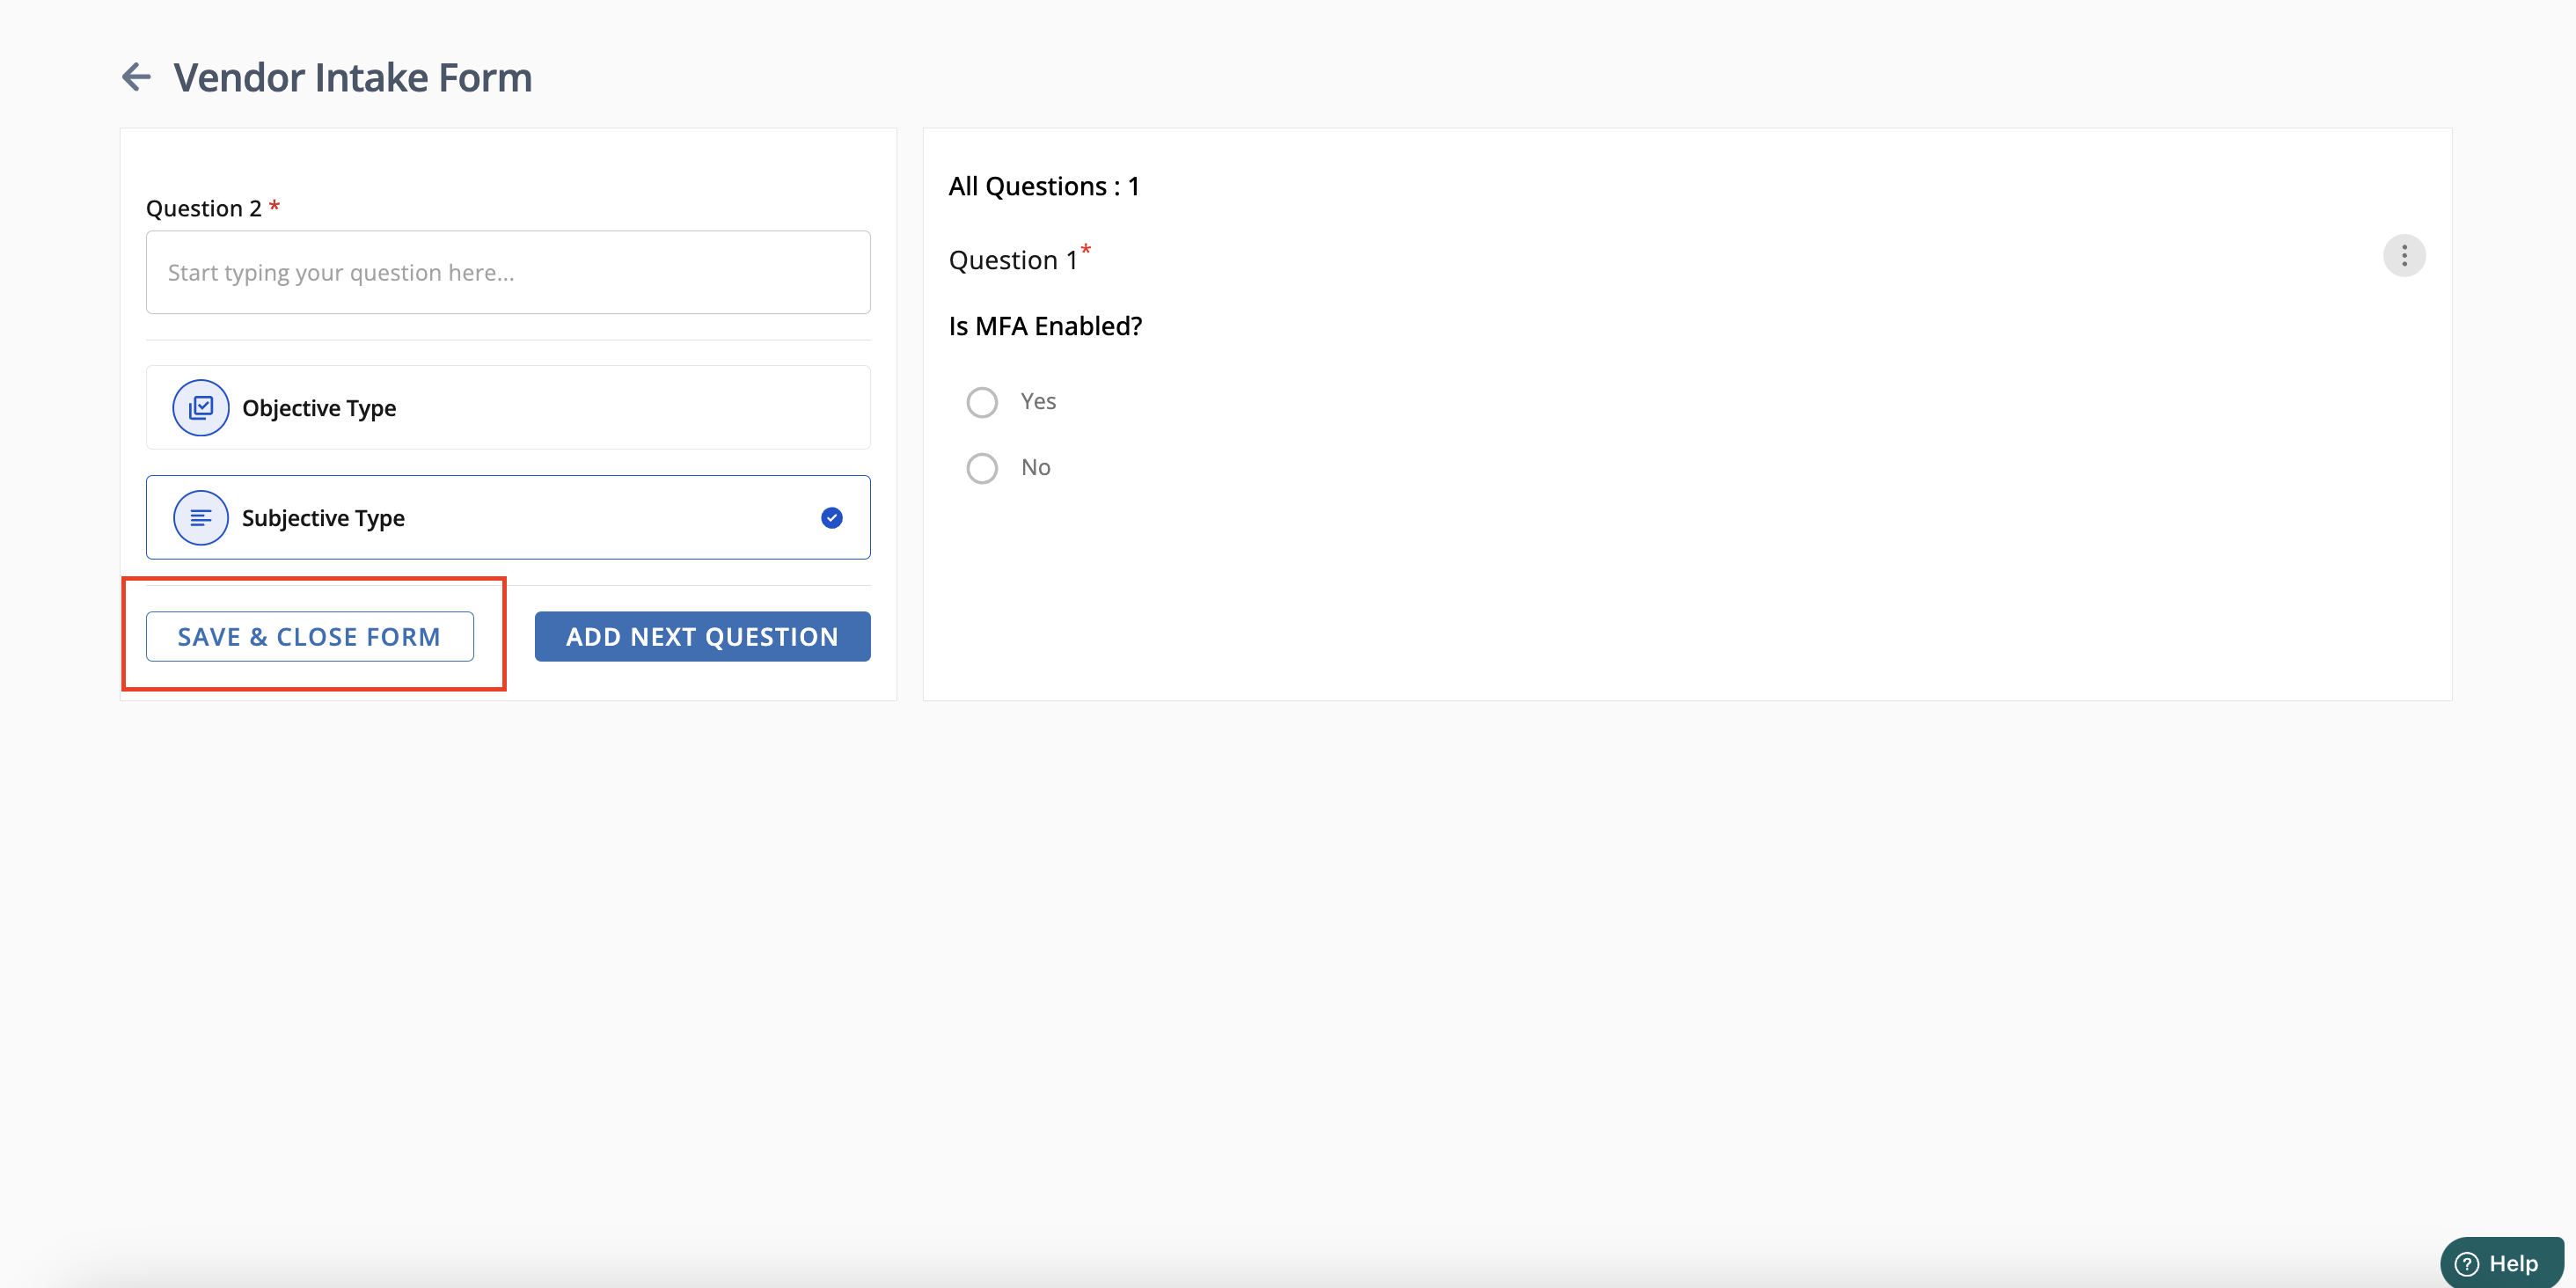Click the Is MFA Enabled? question text
Viewport: 2576px width, 1288px height.
1045,326
